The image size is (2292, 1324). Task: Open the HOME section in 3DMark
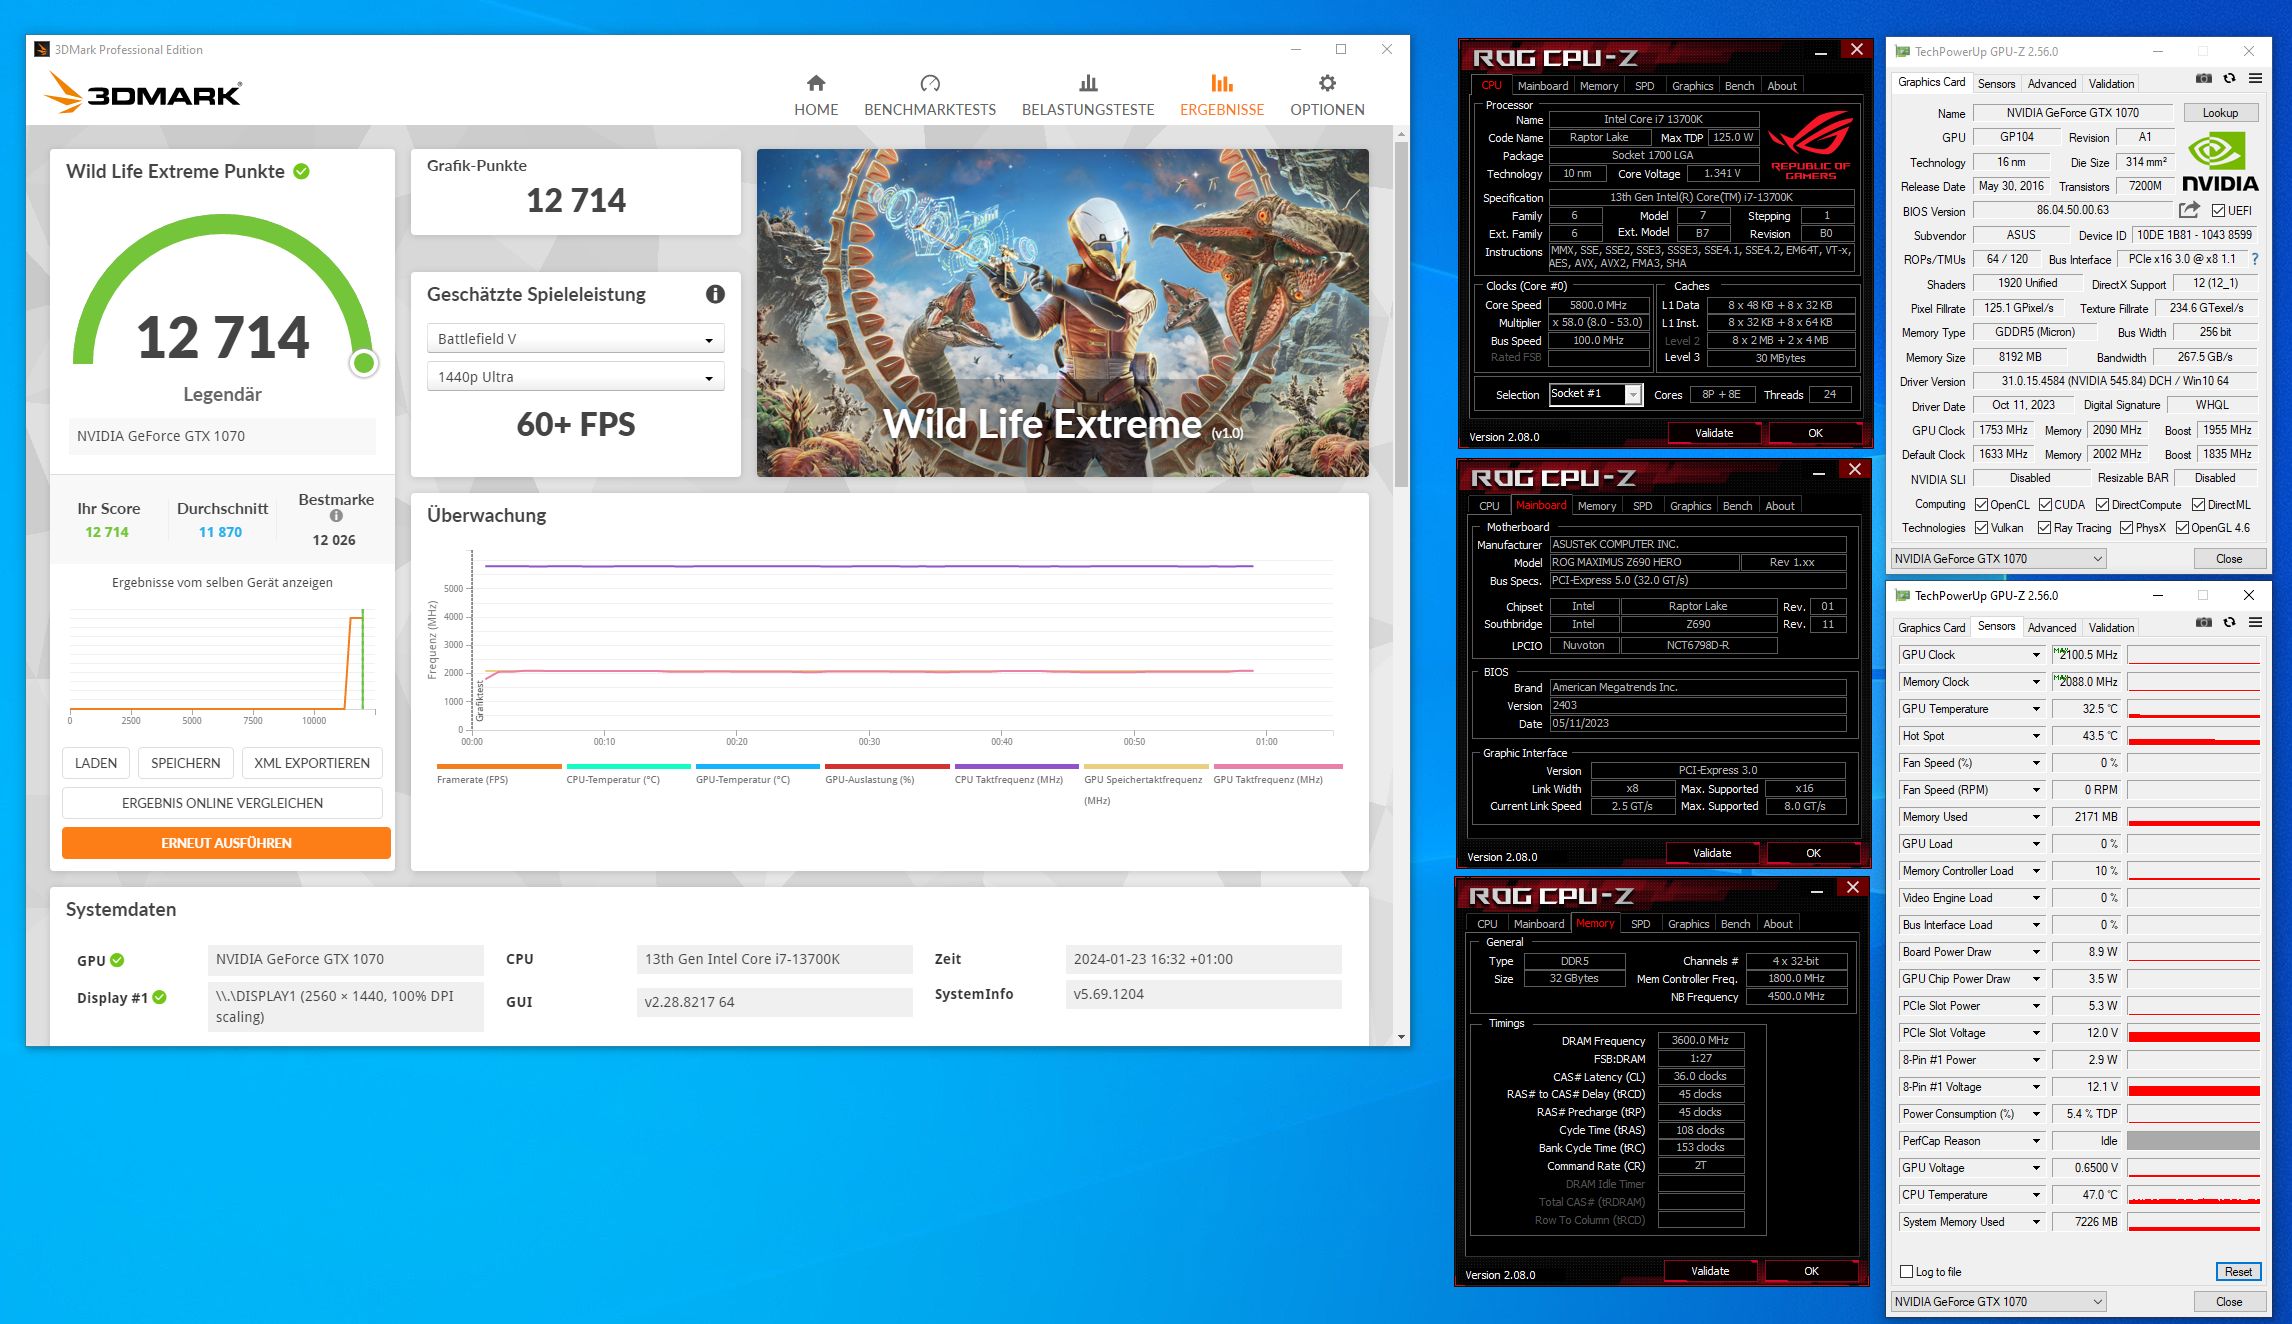[x=816, y=95]
